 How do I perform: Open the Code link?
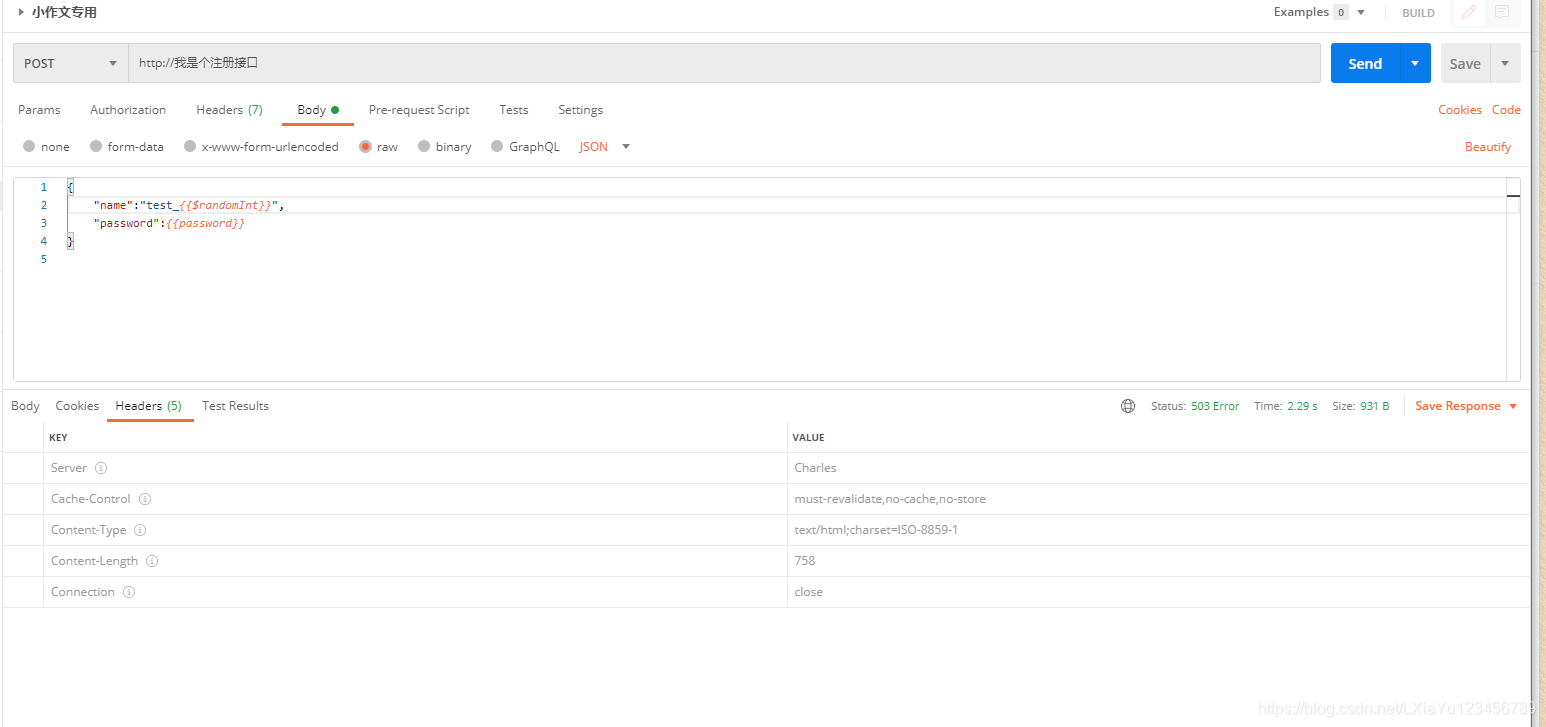(x=1506, y=110)
